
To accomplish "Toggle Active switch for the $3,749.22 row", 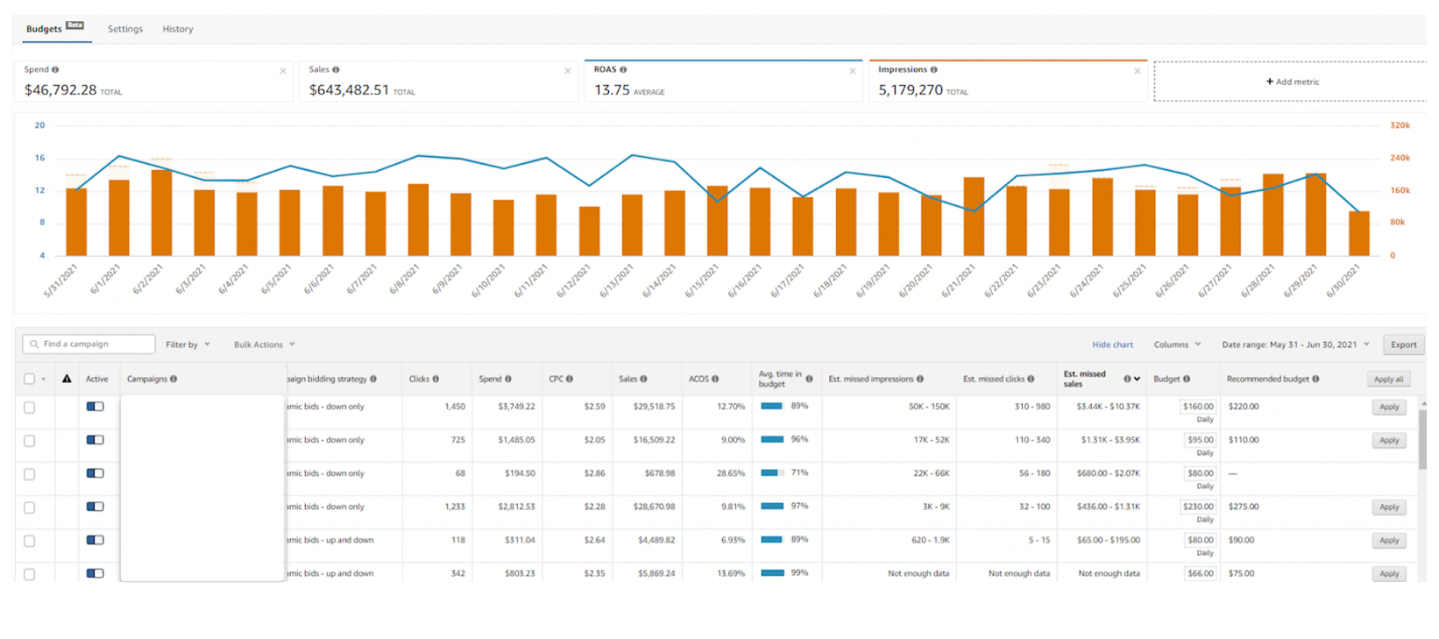I will tap(95, 407).
